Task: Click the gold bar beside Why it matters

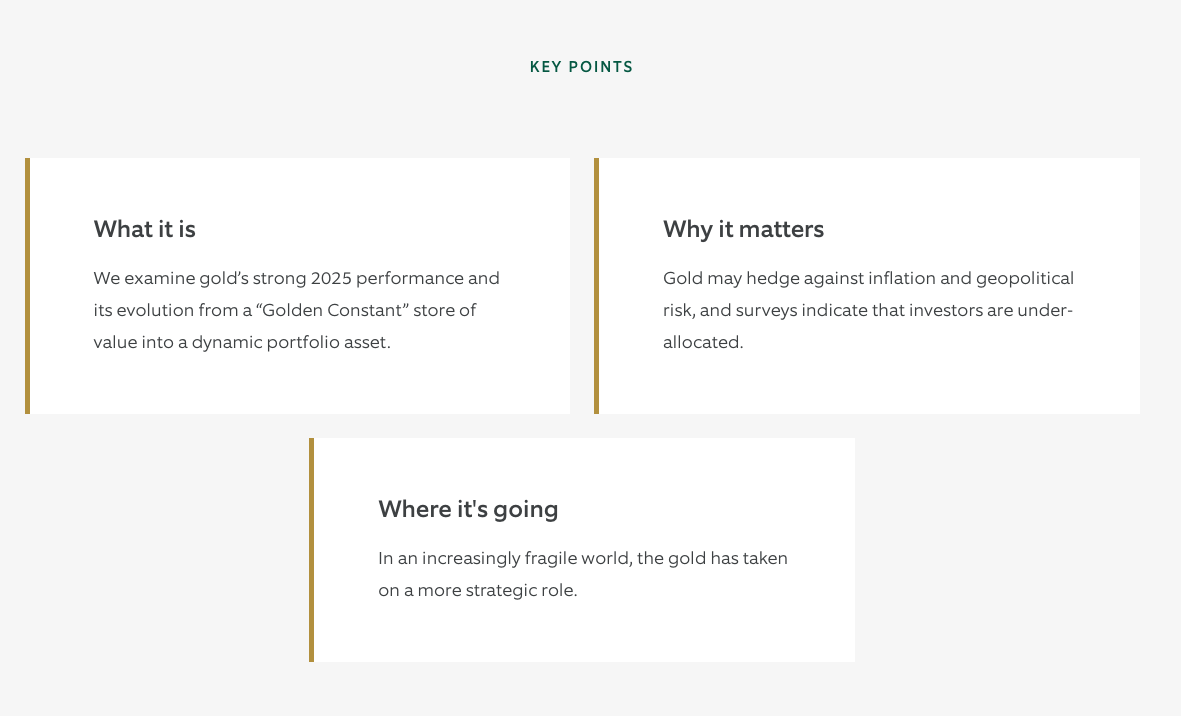Action: (x=596, y=286)
